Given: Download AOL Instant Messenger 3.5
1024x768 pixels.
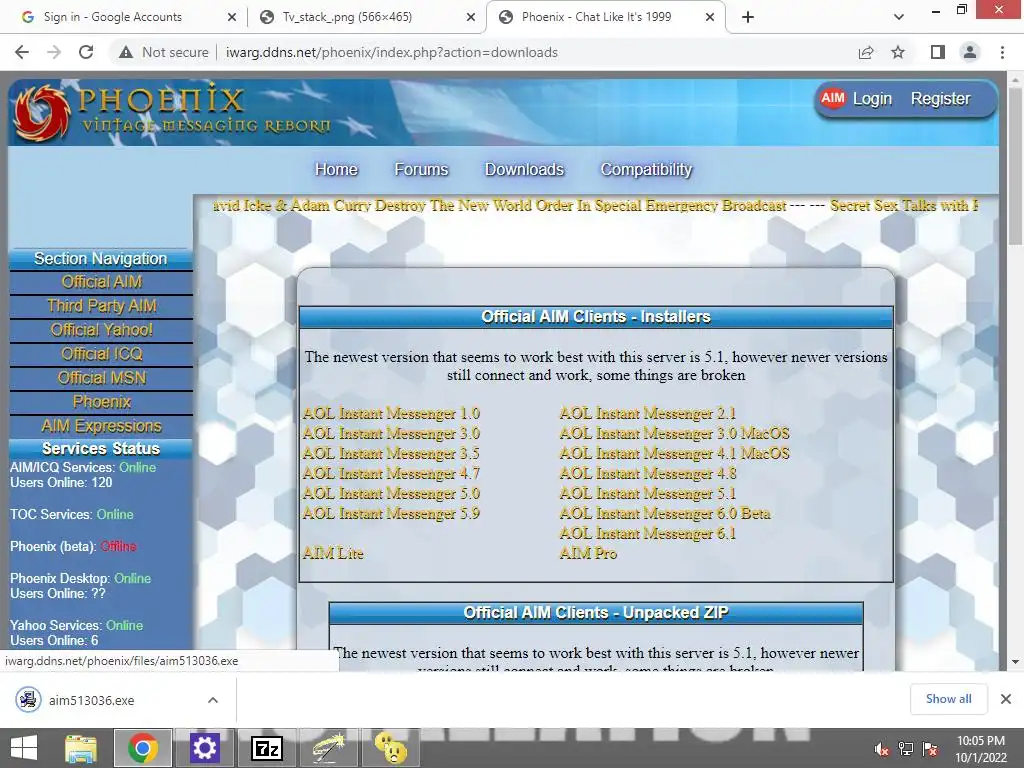Looking at the screenshot, I should 391,453.
